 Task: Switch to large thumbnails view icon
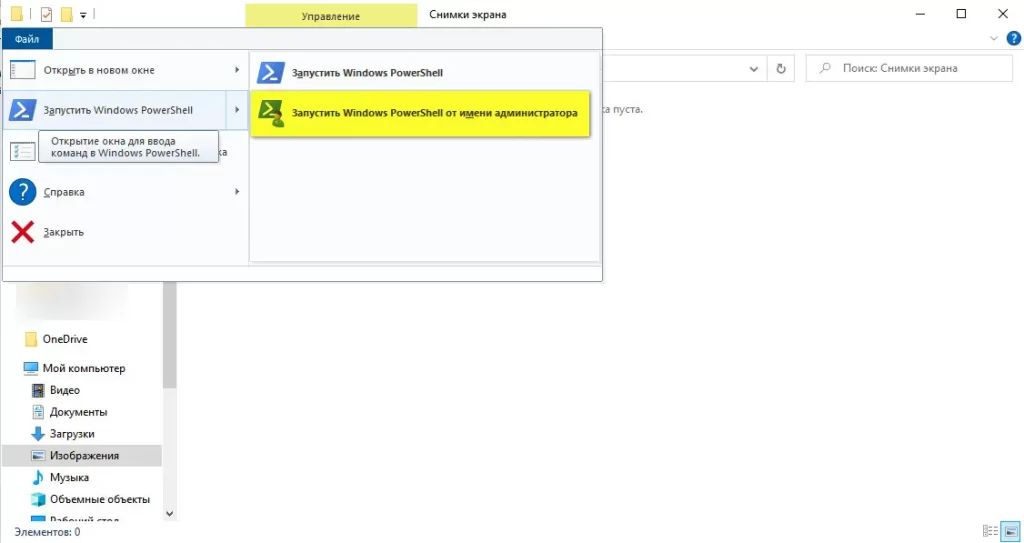(x=1009, y=531)
